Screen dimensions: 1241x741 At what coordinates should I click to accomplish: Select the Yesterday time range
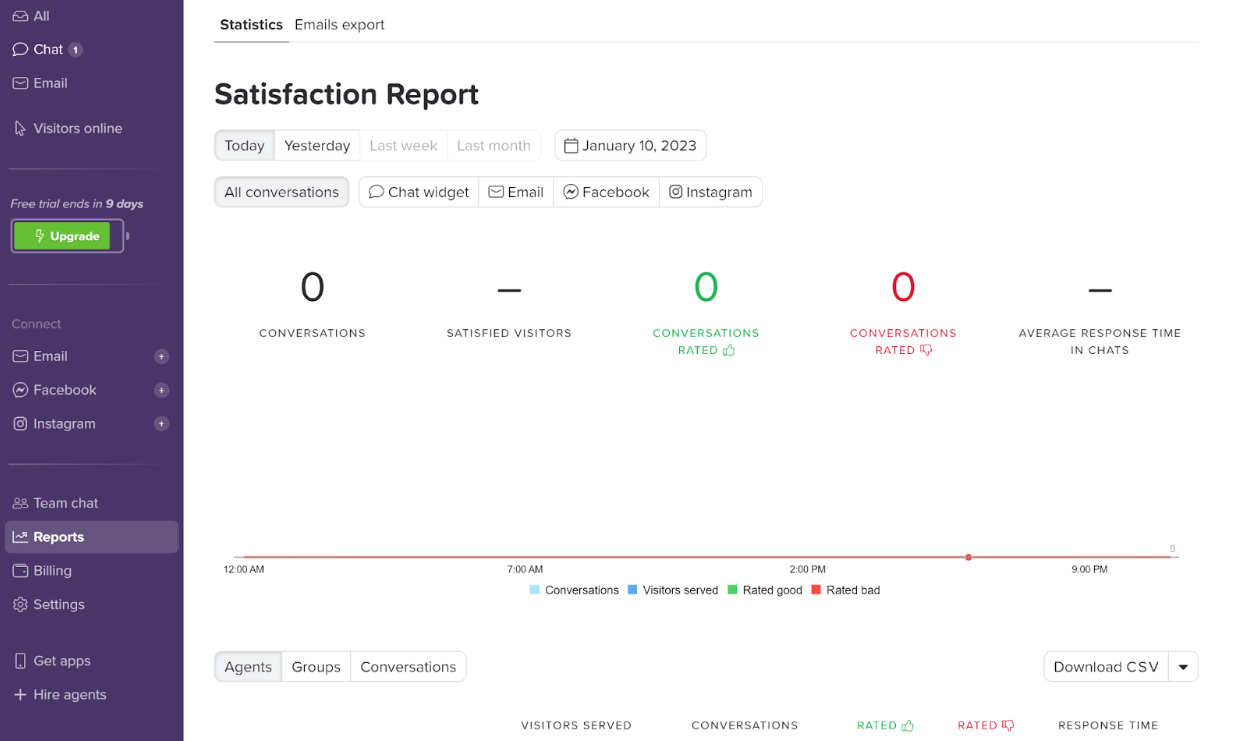pos(316,146)
